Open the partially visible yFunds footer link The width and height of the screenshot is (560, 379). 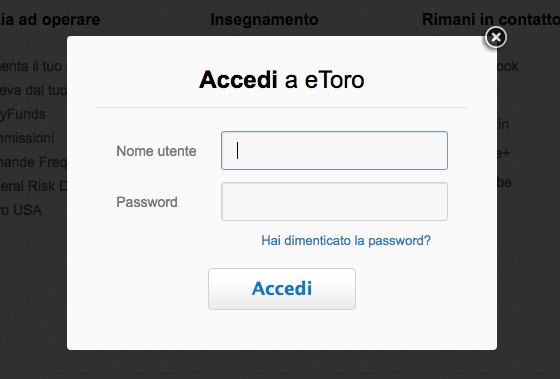pos(23,114)
